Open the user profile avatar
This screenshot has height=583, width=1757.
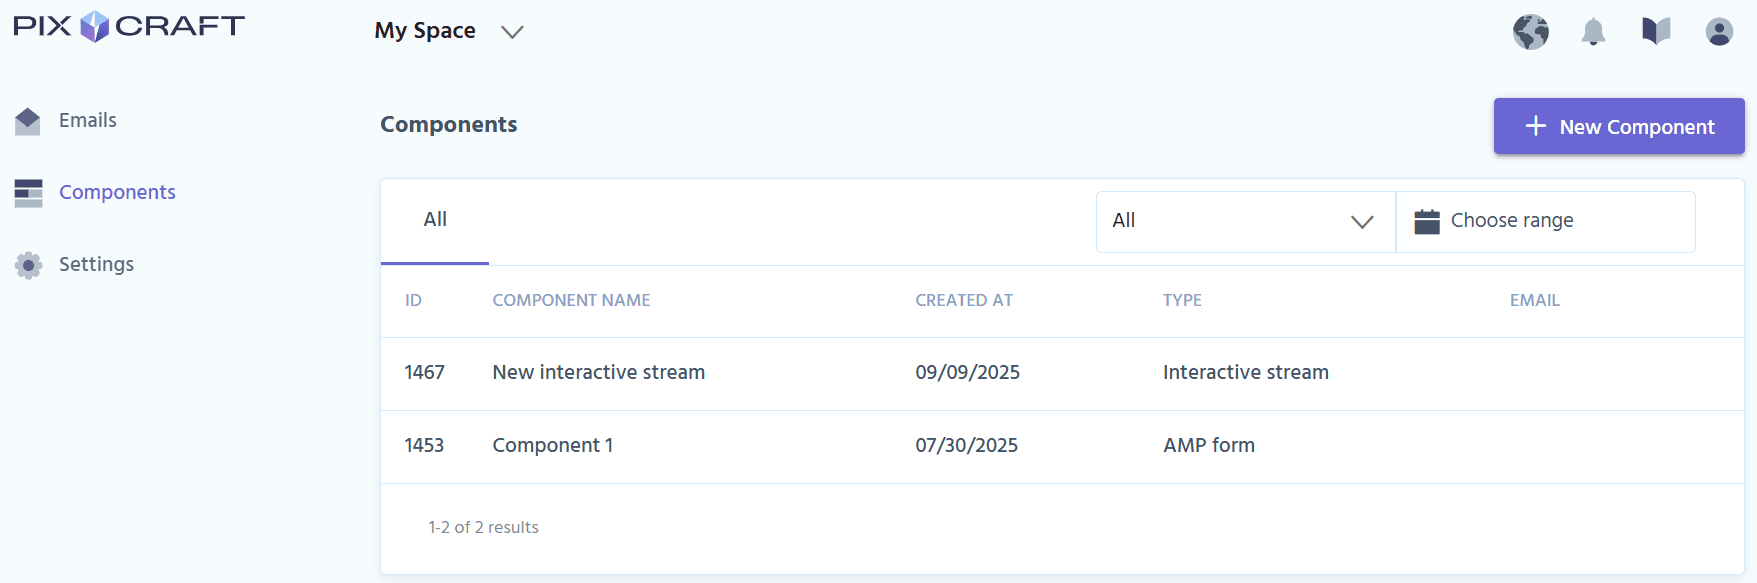point(1719,32)
